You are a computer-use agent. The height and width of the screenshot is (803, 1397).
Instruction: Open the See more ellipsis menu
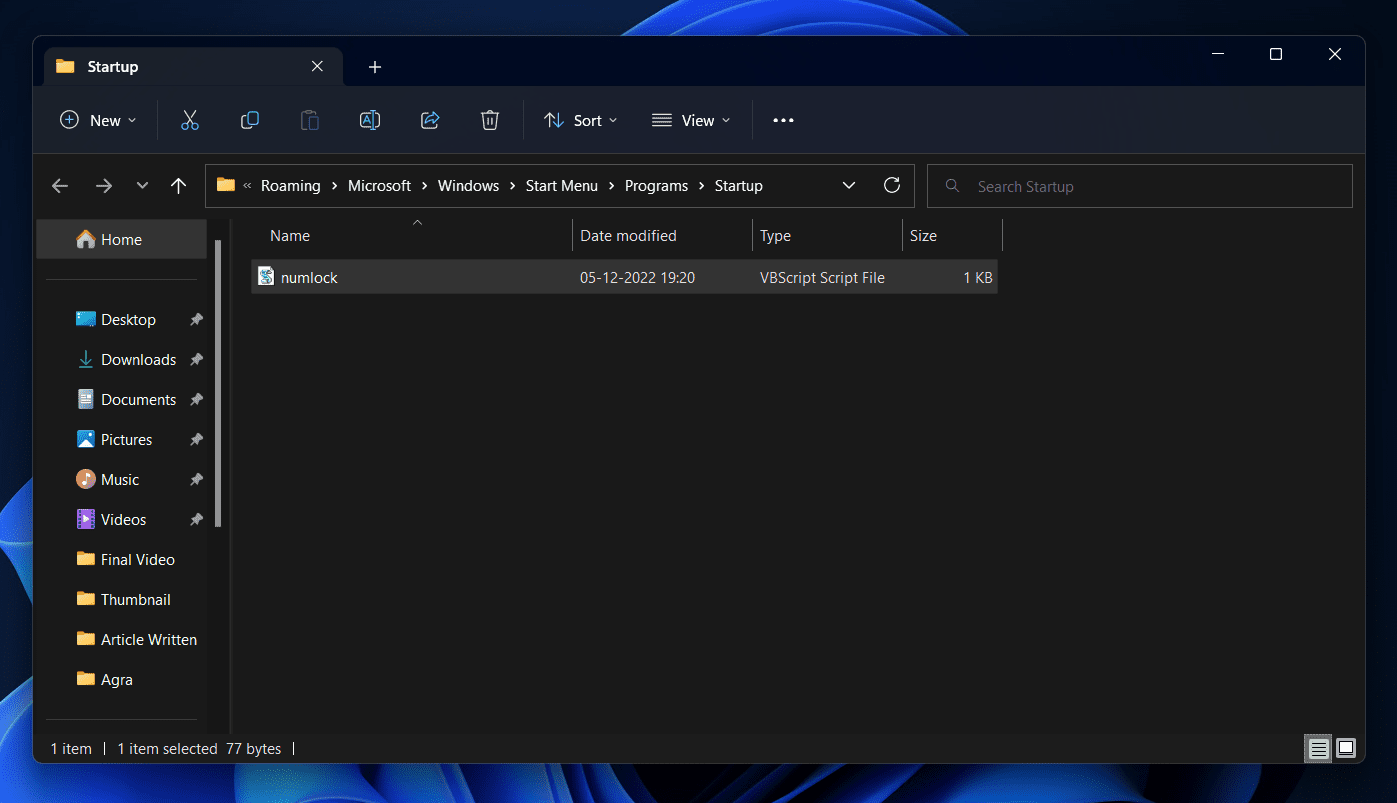(783, 120)
